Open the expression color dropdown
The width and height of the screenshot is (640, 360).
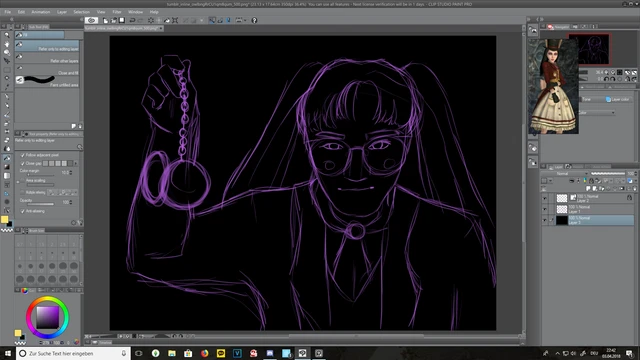(597, 113)
